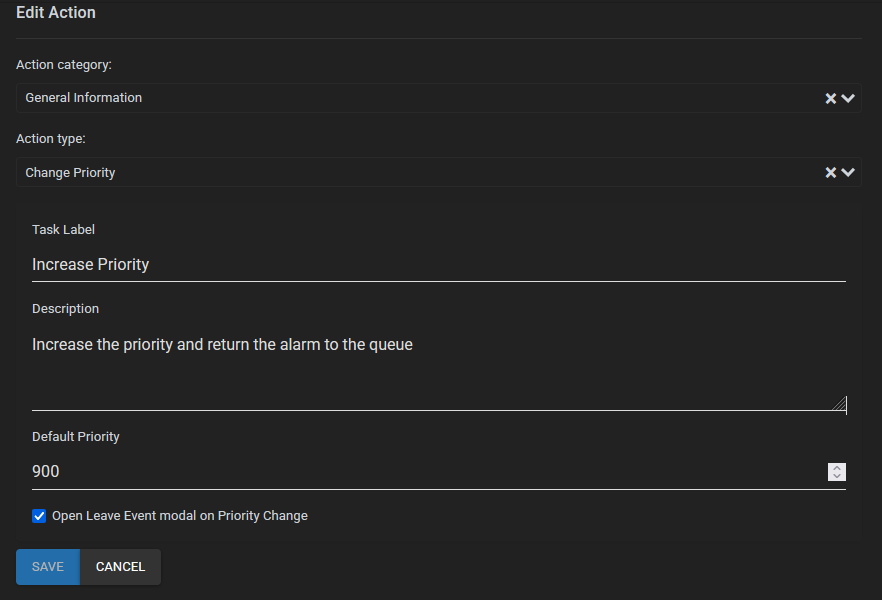Save the edited action
Image resolution: width=882 pixels, height=600 pixels.
(x=48, y=567)
